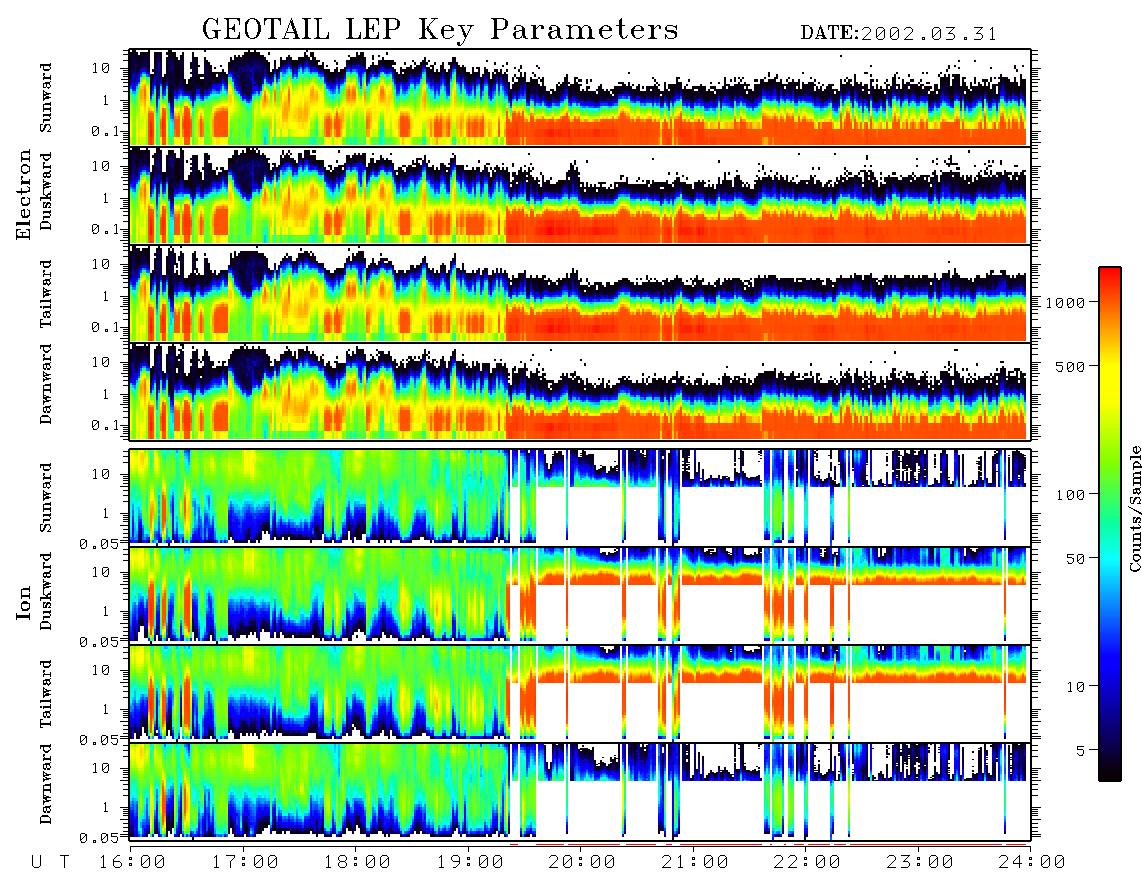Viewport: 1142px width, 880px height.
Task: Click the "Sunward" label of the Ion group
Action: [46, 497]
